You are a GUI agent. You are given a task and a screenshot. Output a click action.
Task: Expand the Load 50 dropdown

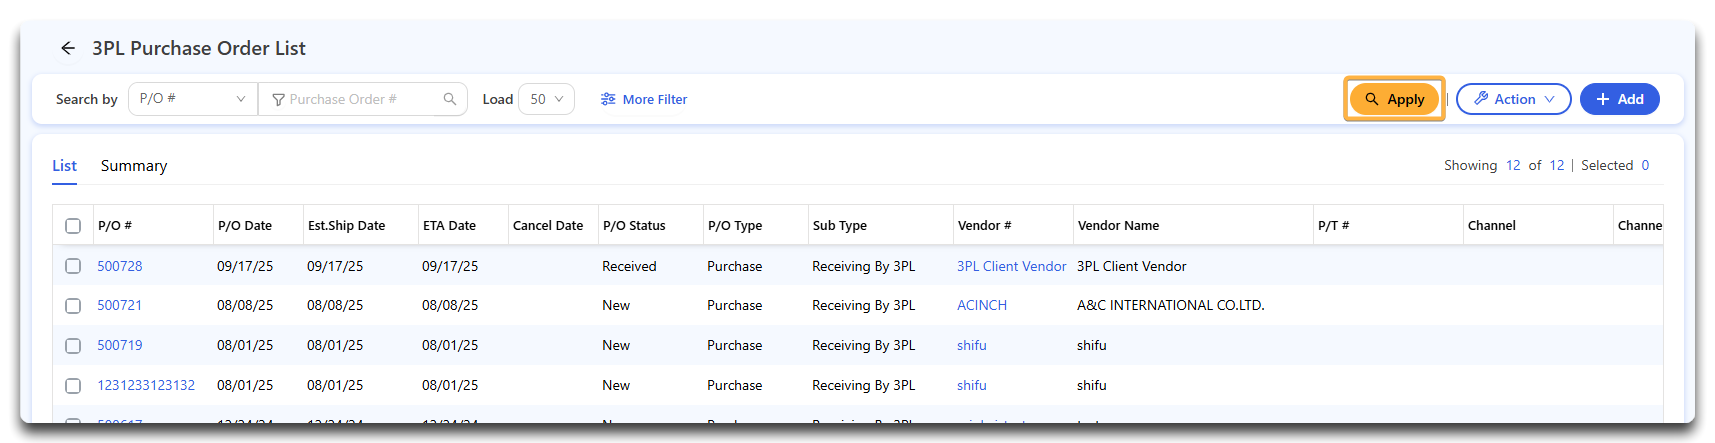tap(546, 99)
